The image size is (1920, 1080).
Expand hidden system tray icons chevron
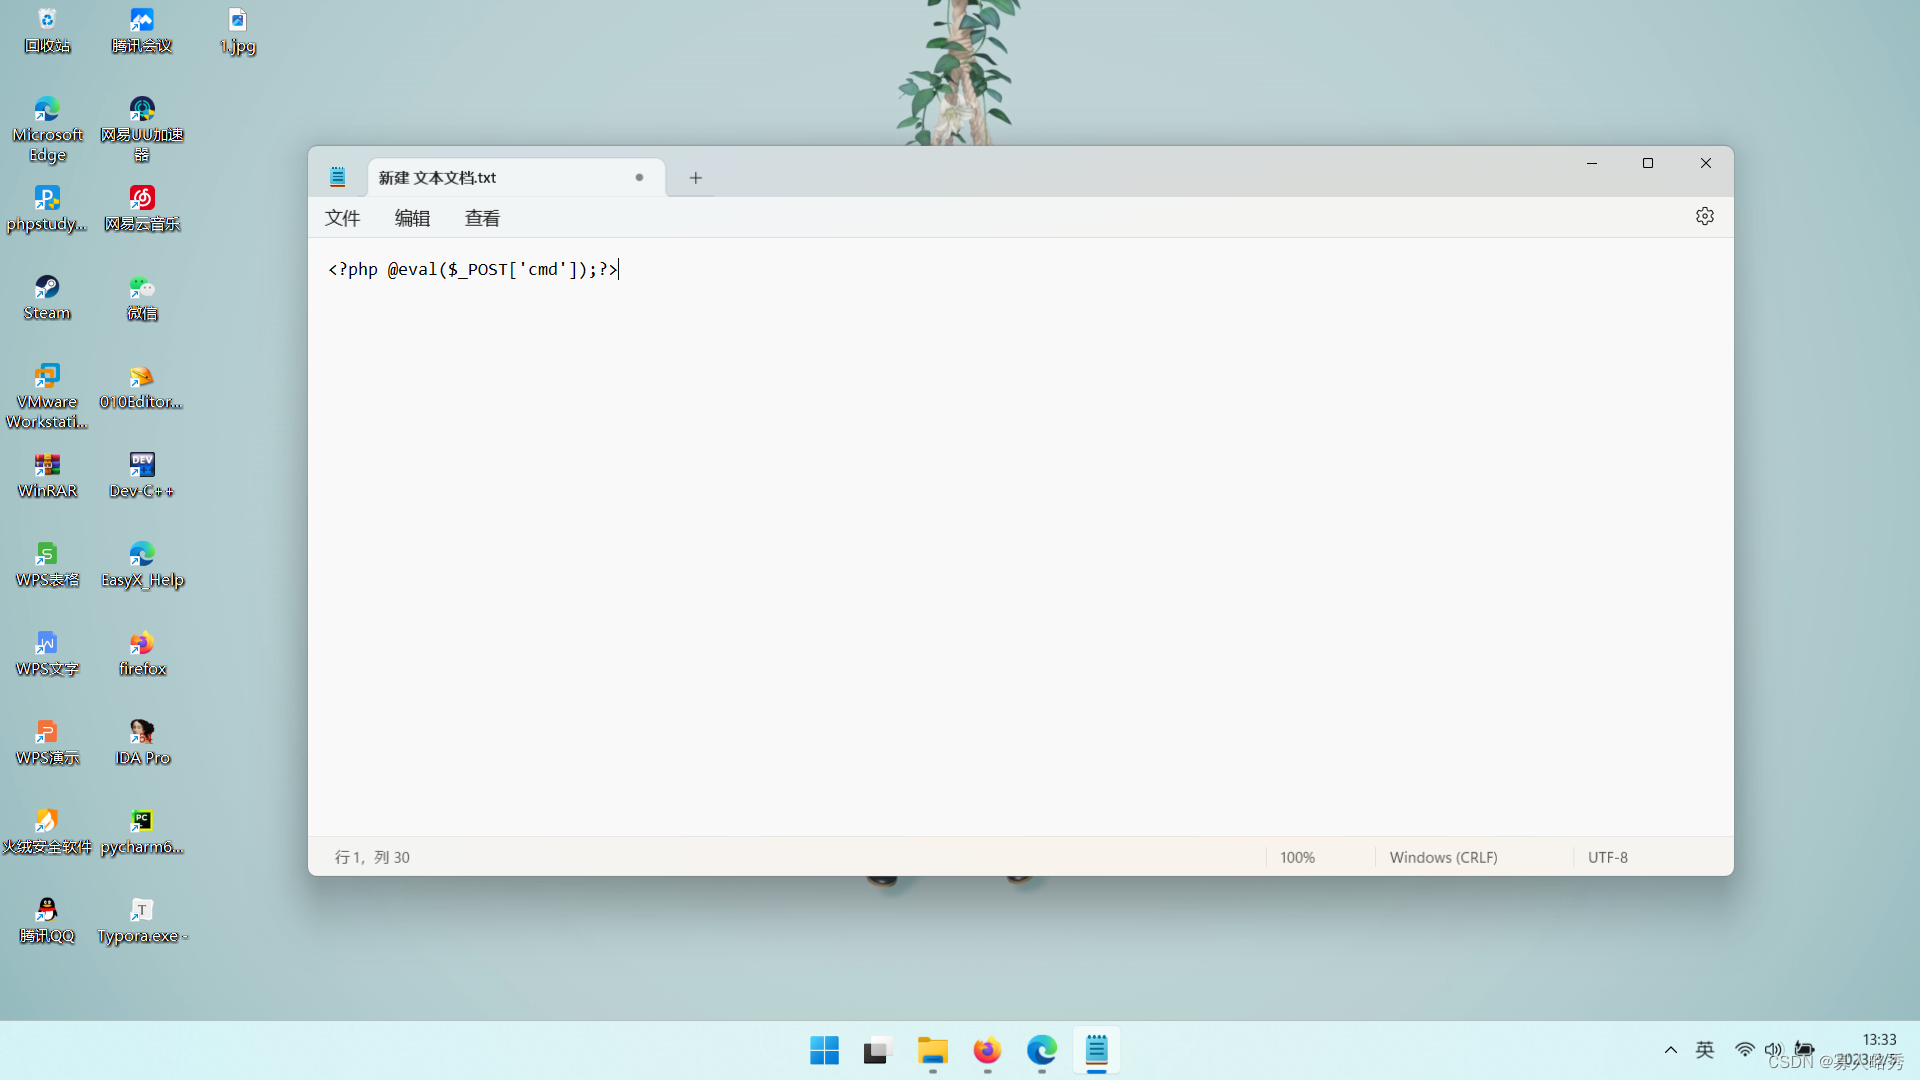[x=1670, y=1050]
